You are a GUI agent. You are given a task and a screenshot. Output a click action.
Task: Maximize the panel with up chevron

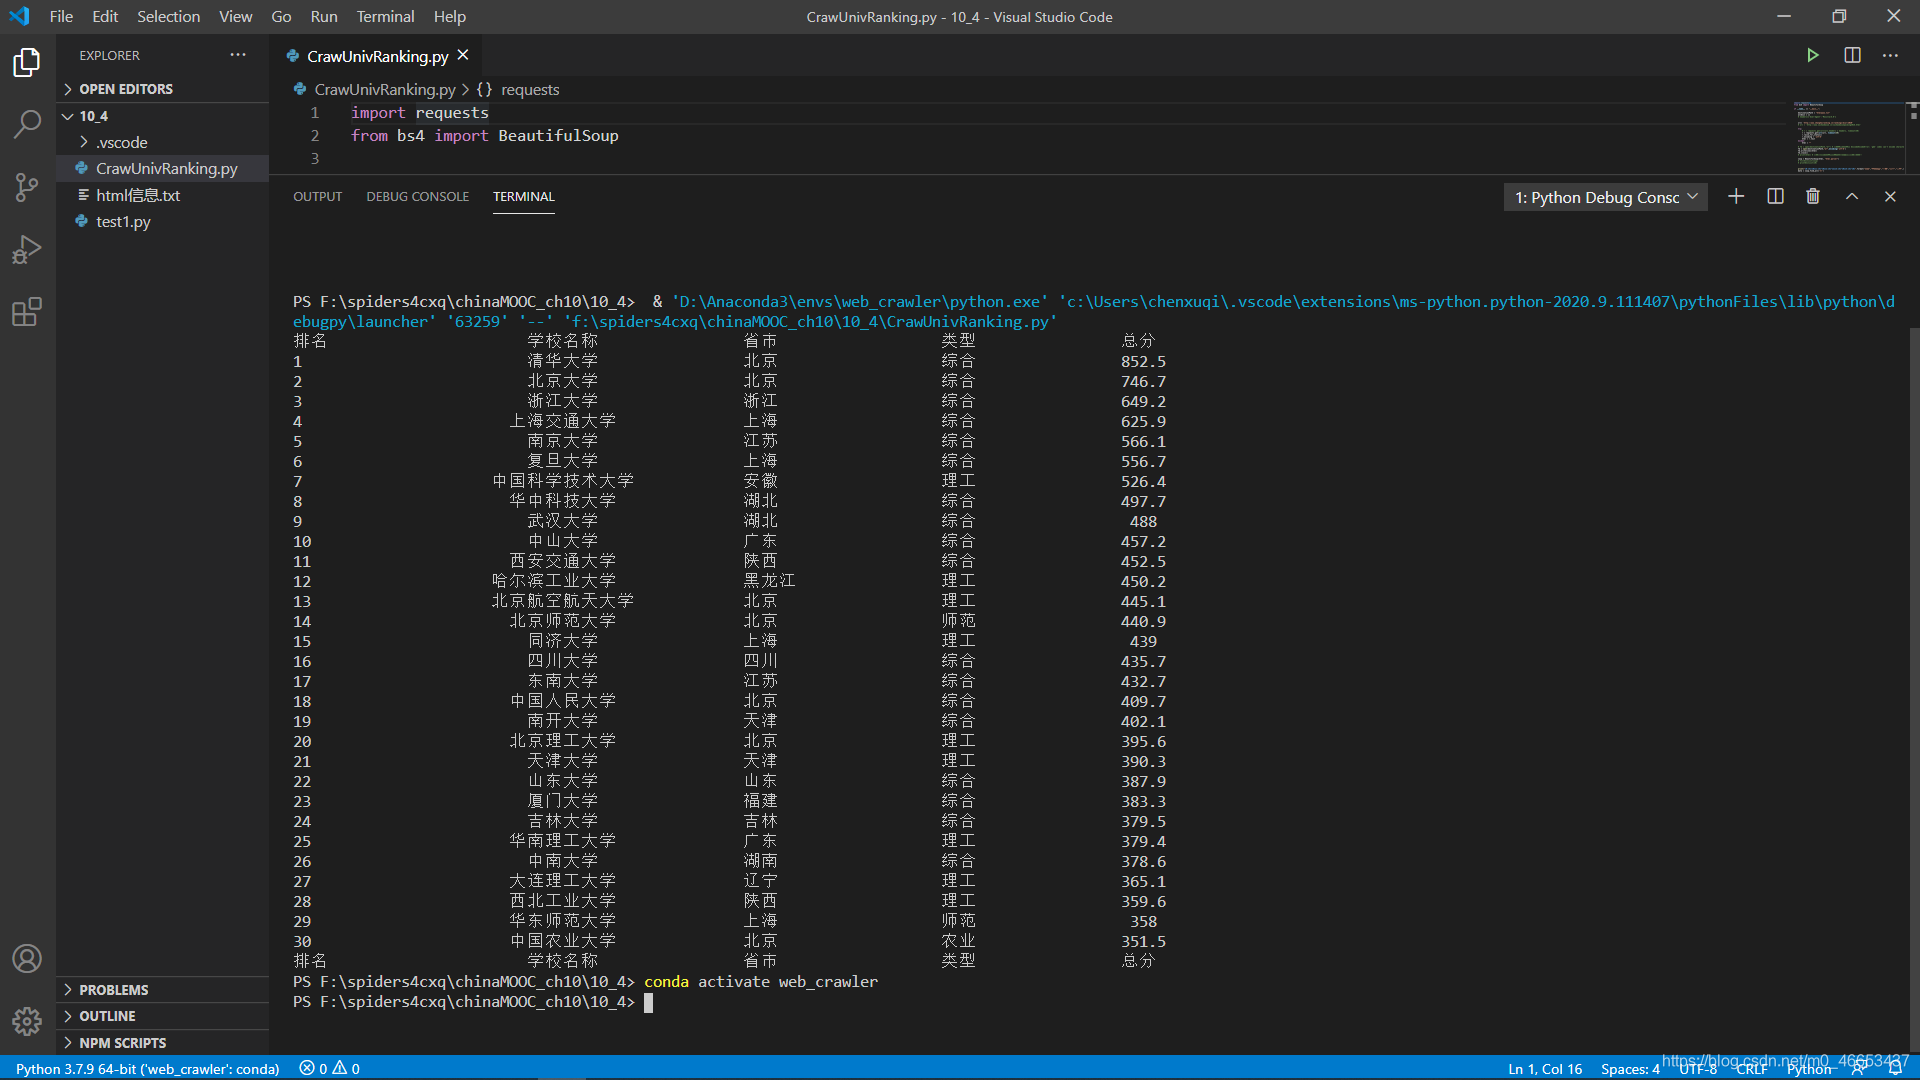coord(1852,197)
